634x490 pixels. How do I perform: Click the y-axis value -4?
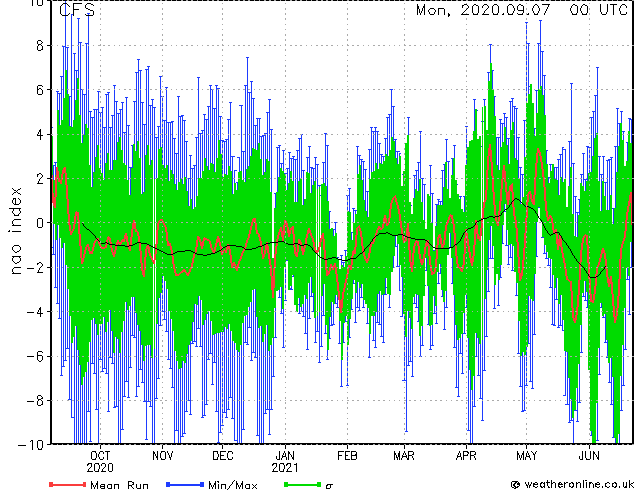[x=35, y=312]
